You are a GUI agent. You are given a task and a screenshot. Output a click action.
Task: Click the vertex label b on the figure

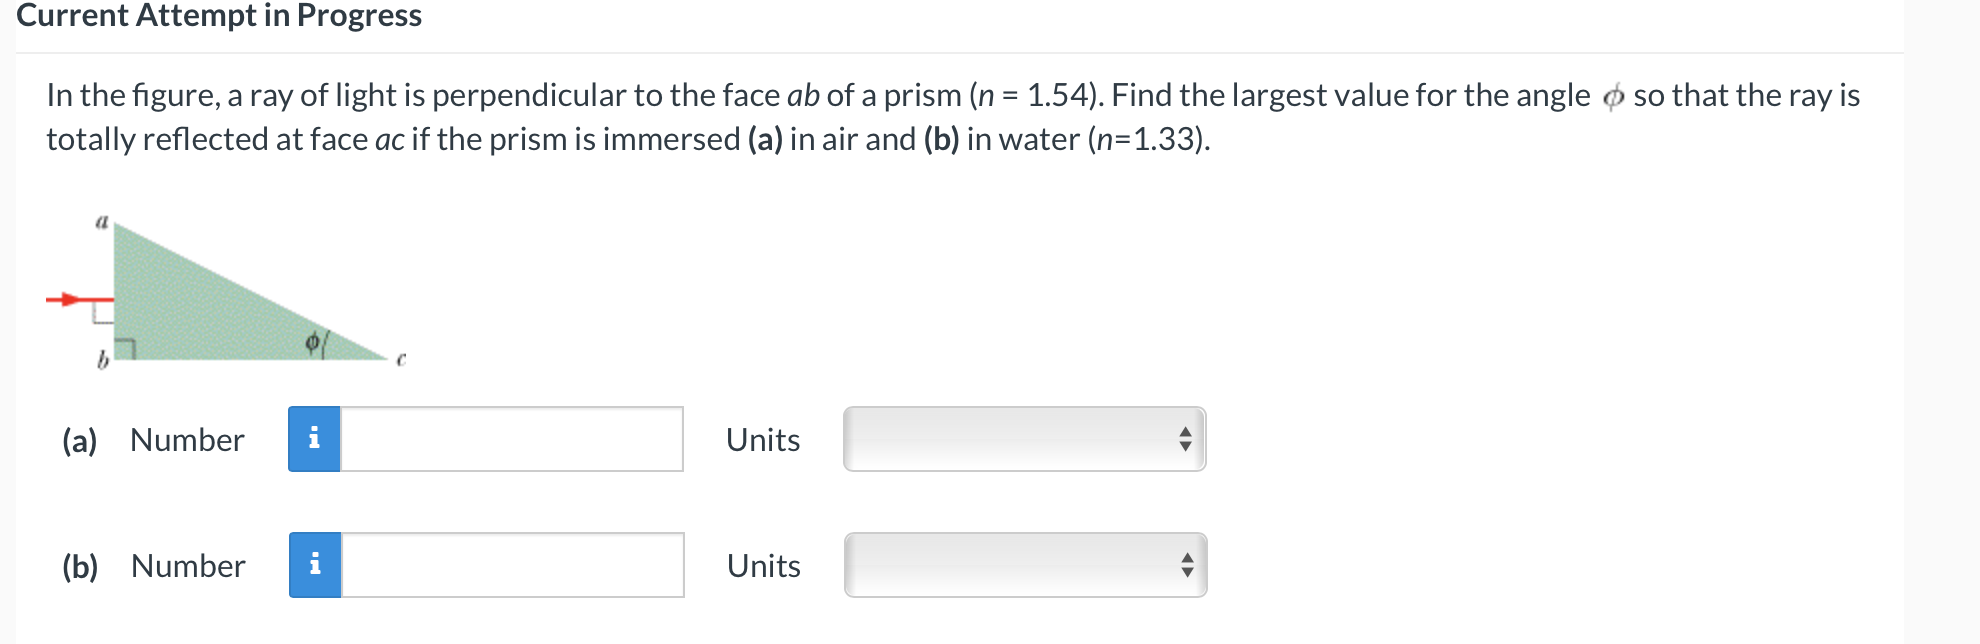(x=102, y=359)
